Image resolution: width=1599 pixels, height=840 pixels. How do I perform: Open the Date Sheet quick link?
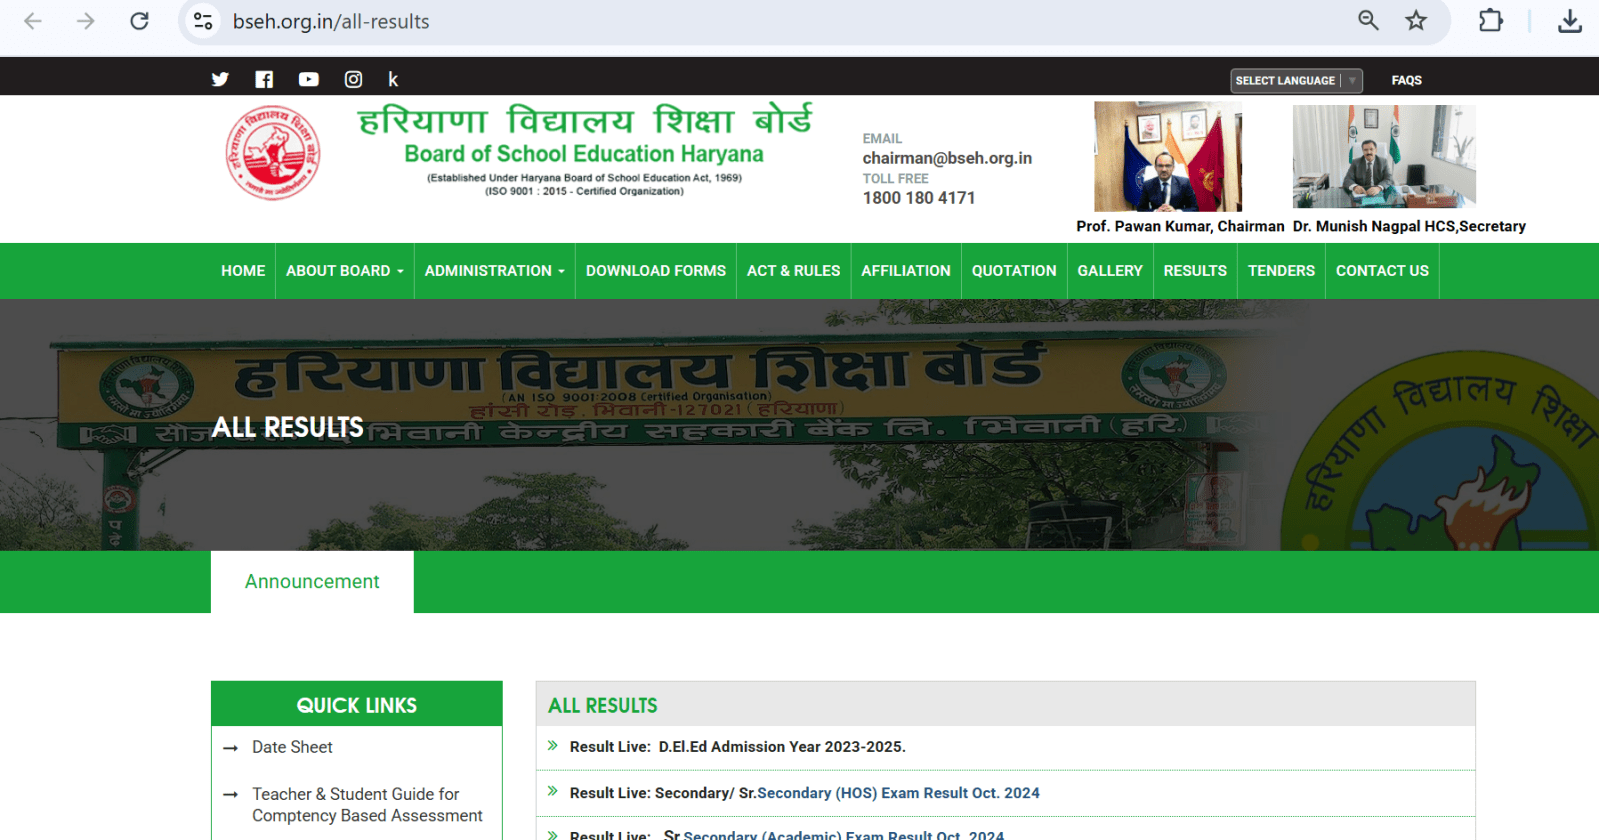click(x=292, y=747)
